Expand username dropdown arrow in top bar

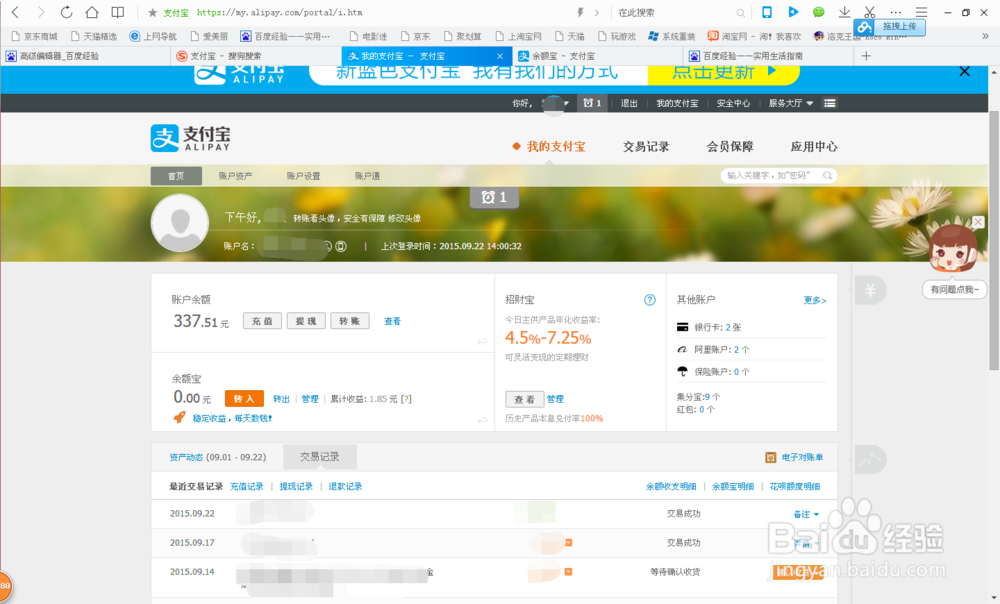(x=566, y=103)
